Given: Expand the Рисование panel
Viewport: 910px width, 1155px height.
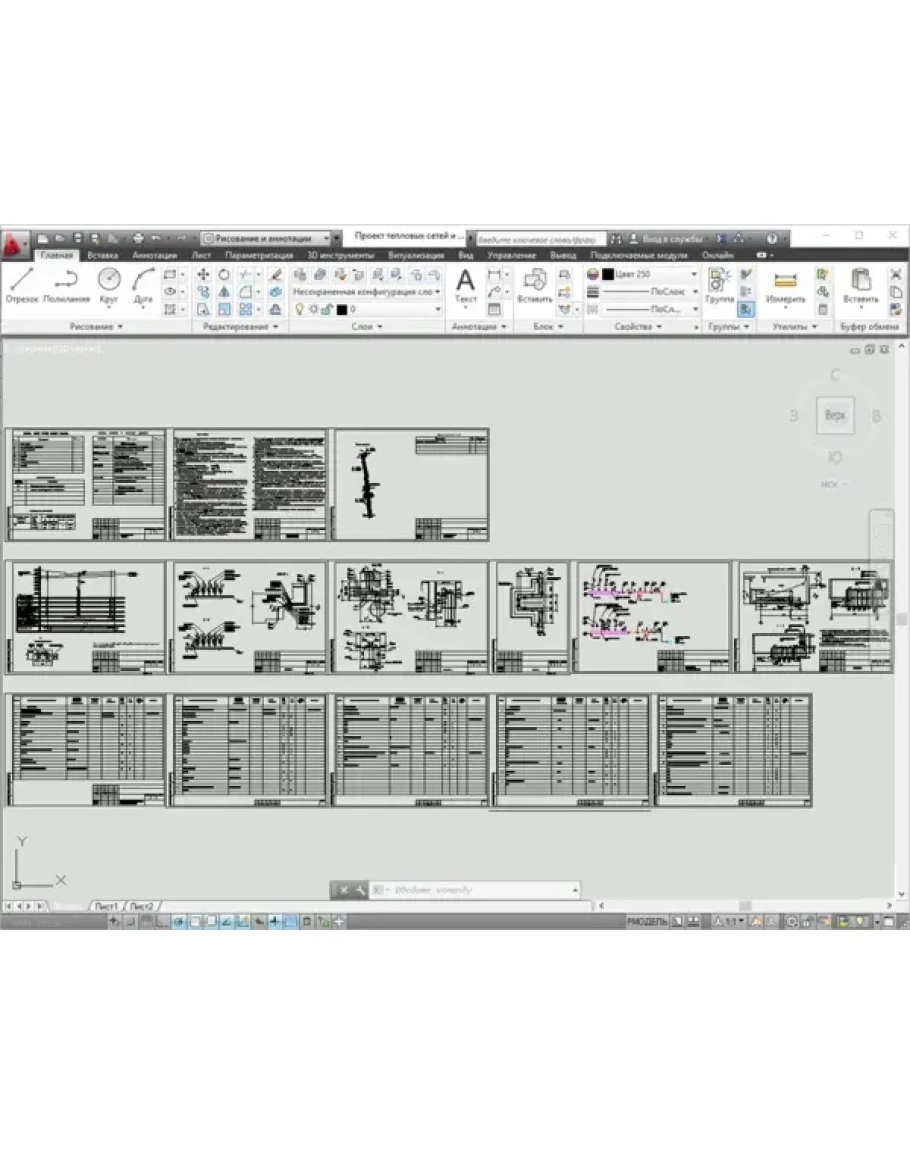Looking at the screenshot, I should 96,327.
